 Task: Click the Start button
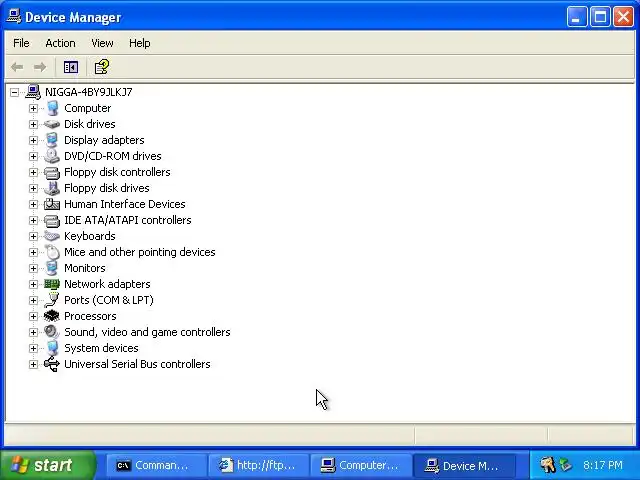(x=47, y=465)
